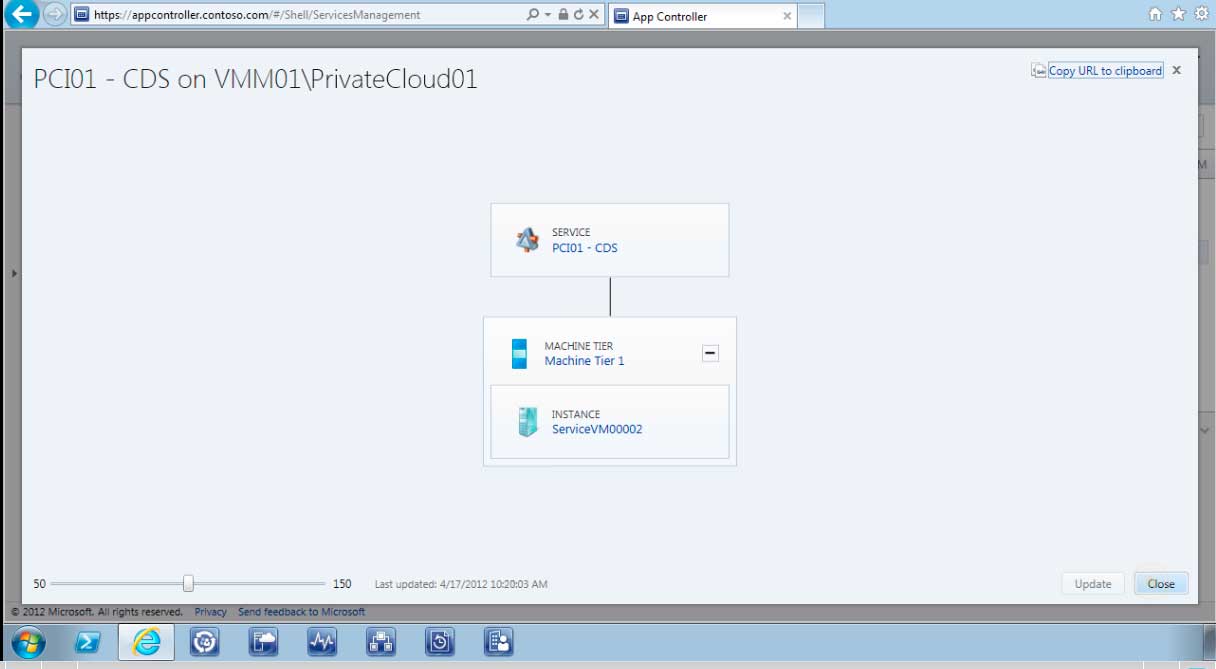Click the Internet Explorer taskbar icon

[146, 642]
